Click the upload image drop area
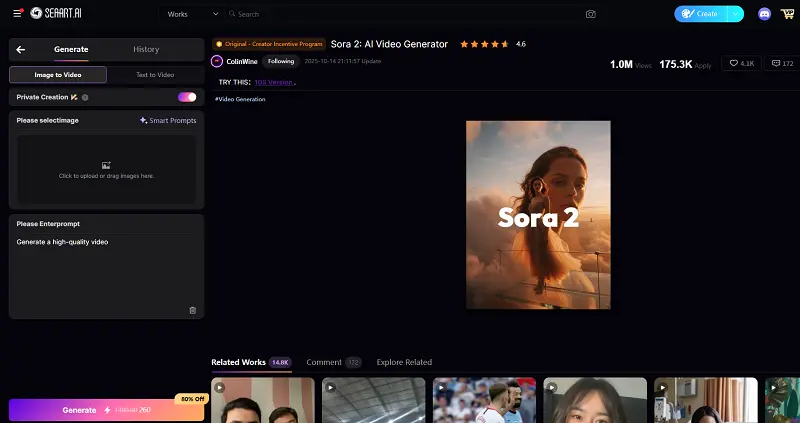 click(x=106, y=169)
